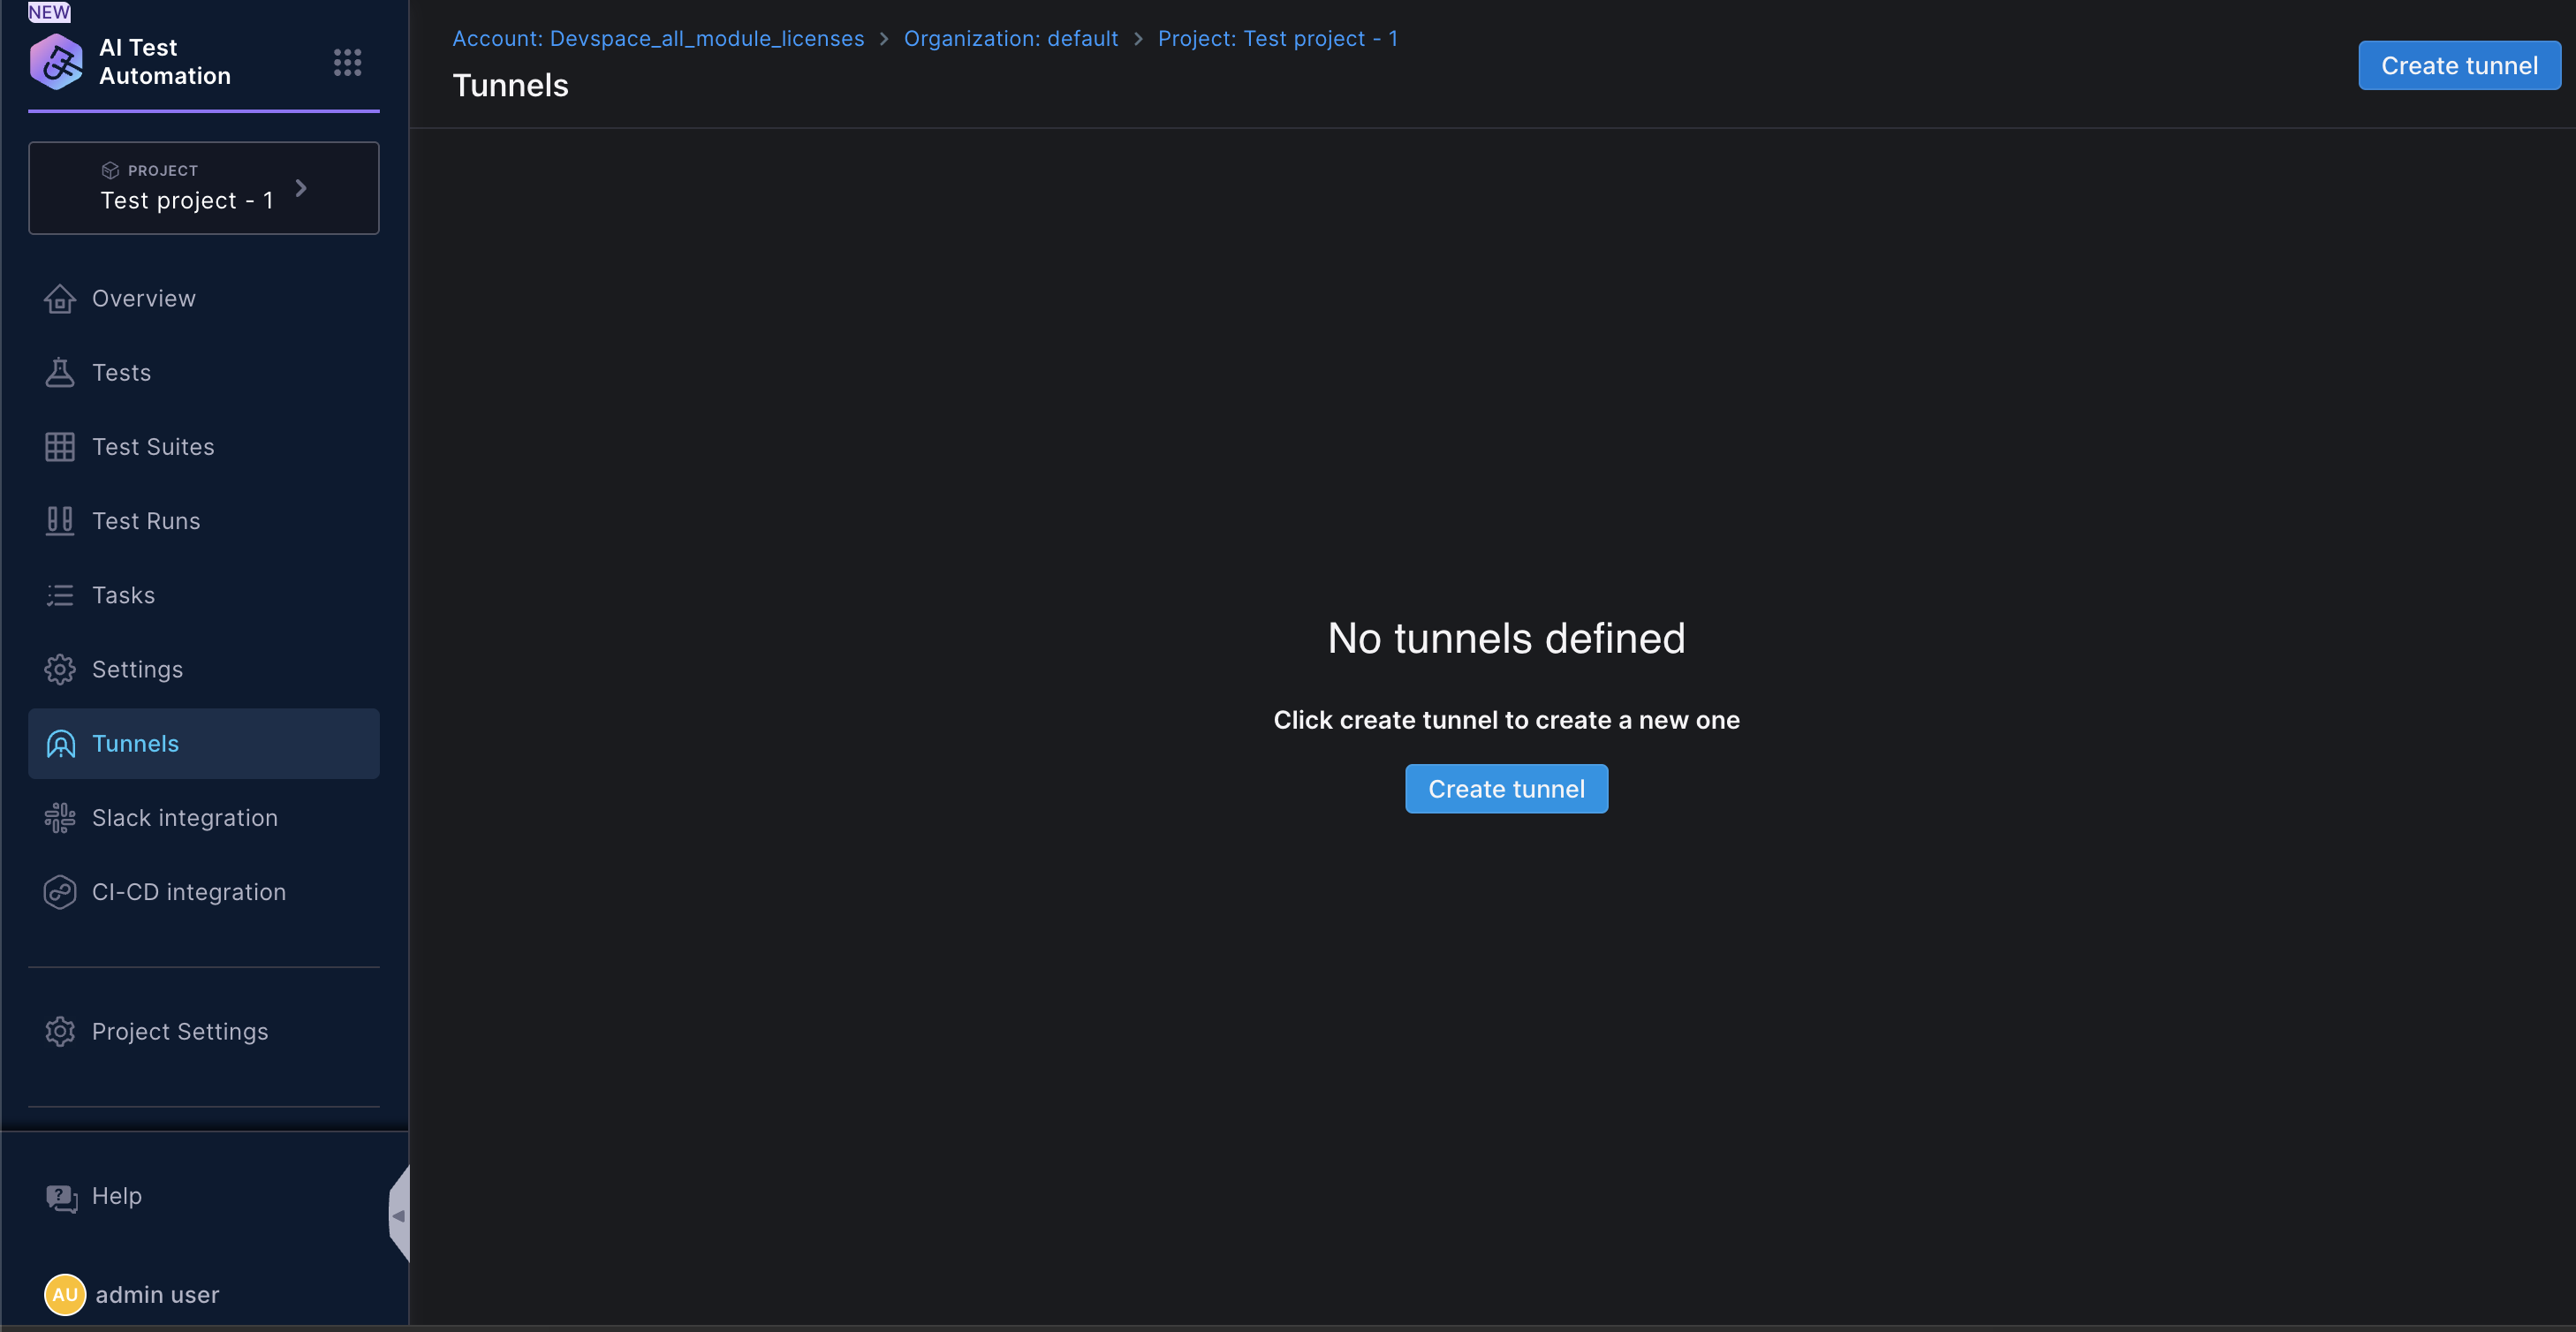Click the Test Suites grid icon
Image resolution: width=2576 pixels, height=1332 pixels.
pos(60,447)
